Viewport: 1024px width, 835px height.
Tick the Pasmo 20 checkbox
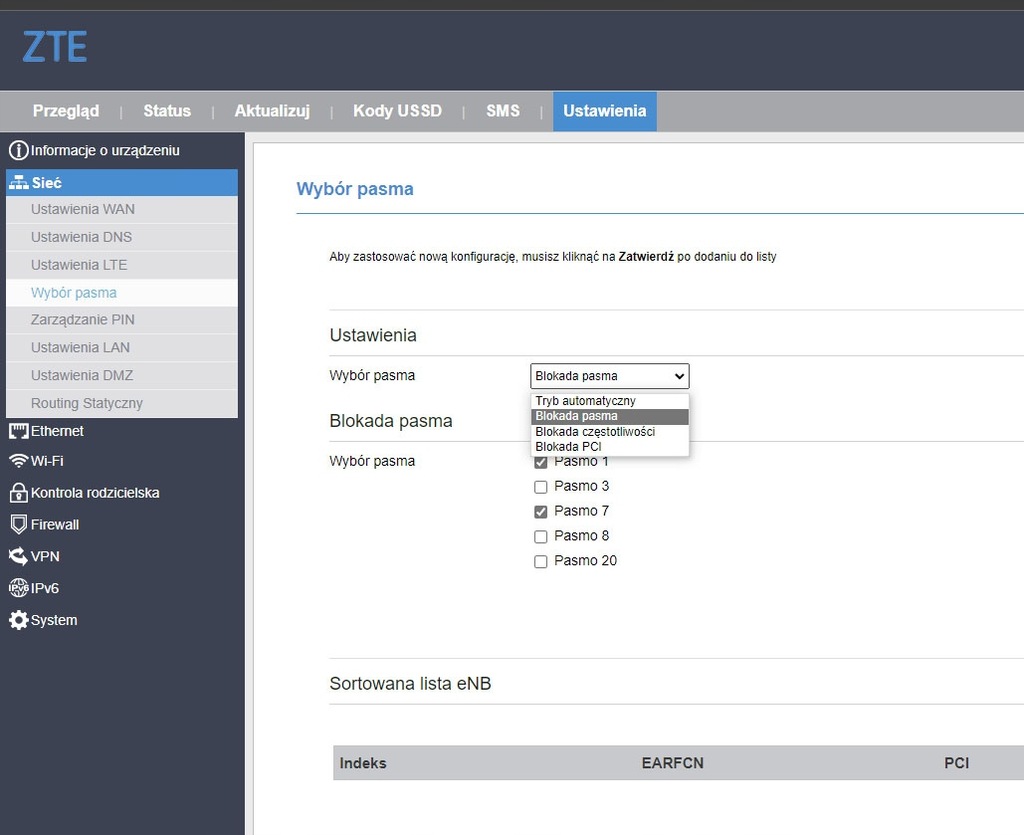541,562
